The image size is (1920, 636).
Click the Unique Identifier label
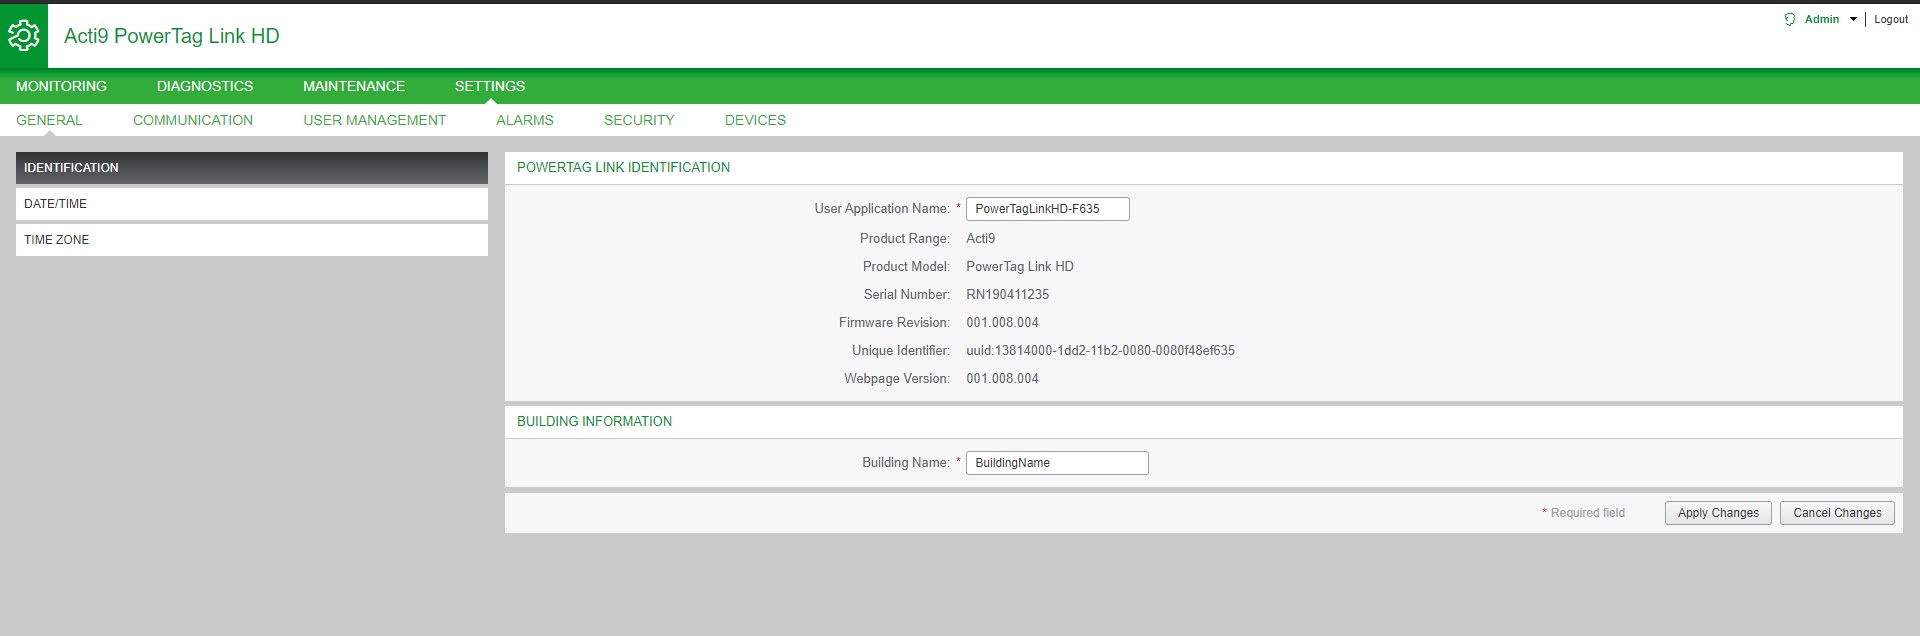point(901,351)
